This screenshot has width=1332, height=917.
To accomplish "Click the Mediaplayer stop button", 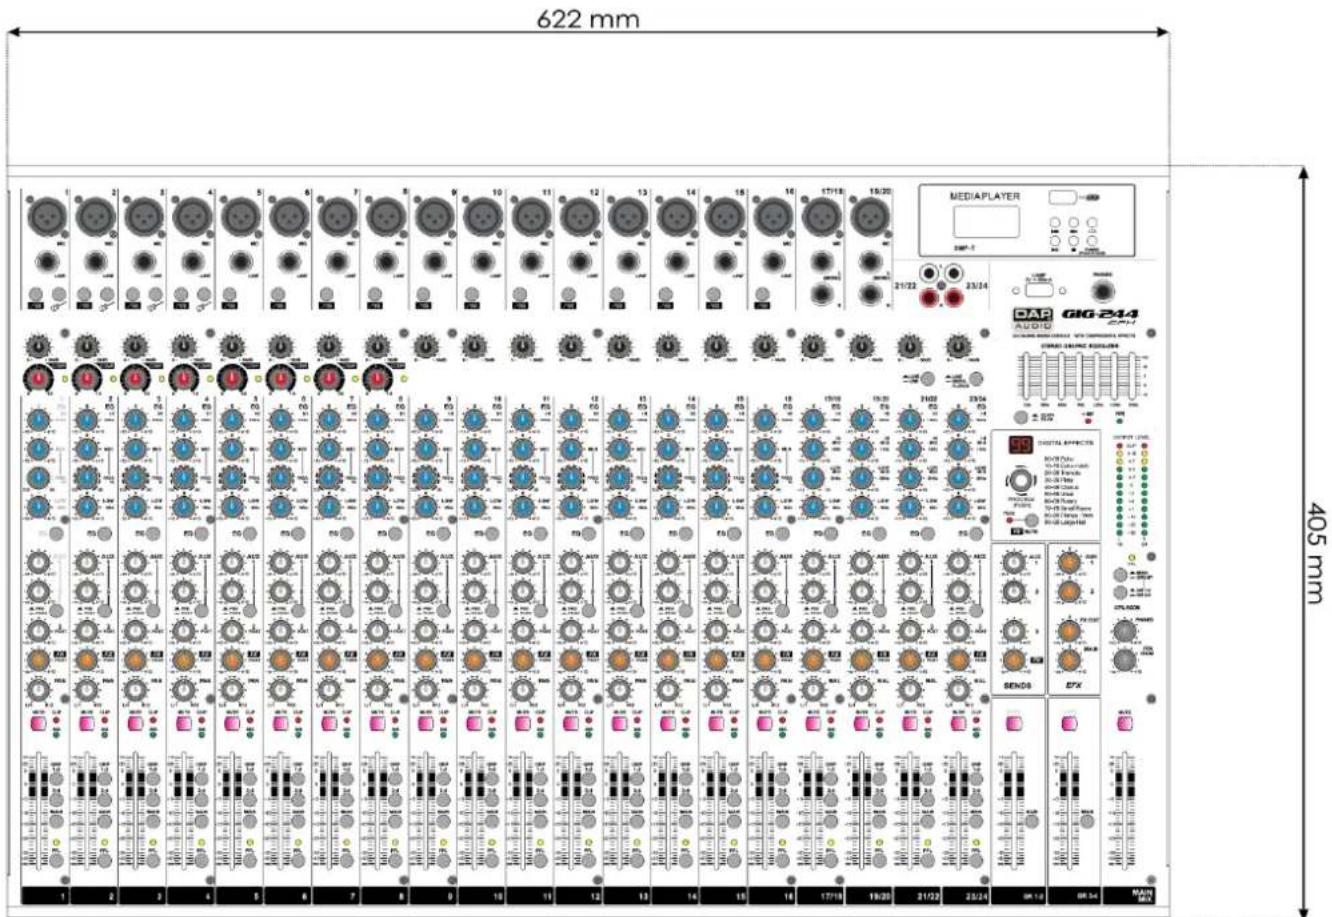I will [x=1073, y=243].
